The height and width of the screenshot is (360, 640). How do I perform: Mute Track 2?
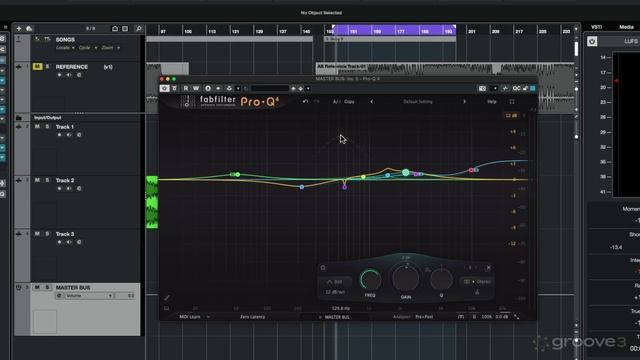click(37, 180)
